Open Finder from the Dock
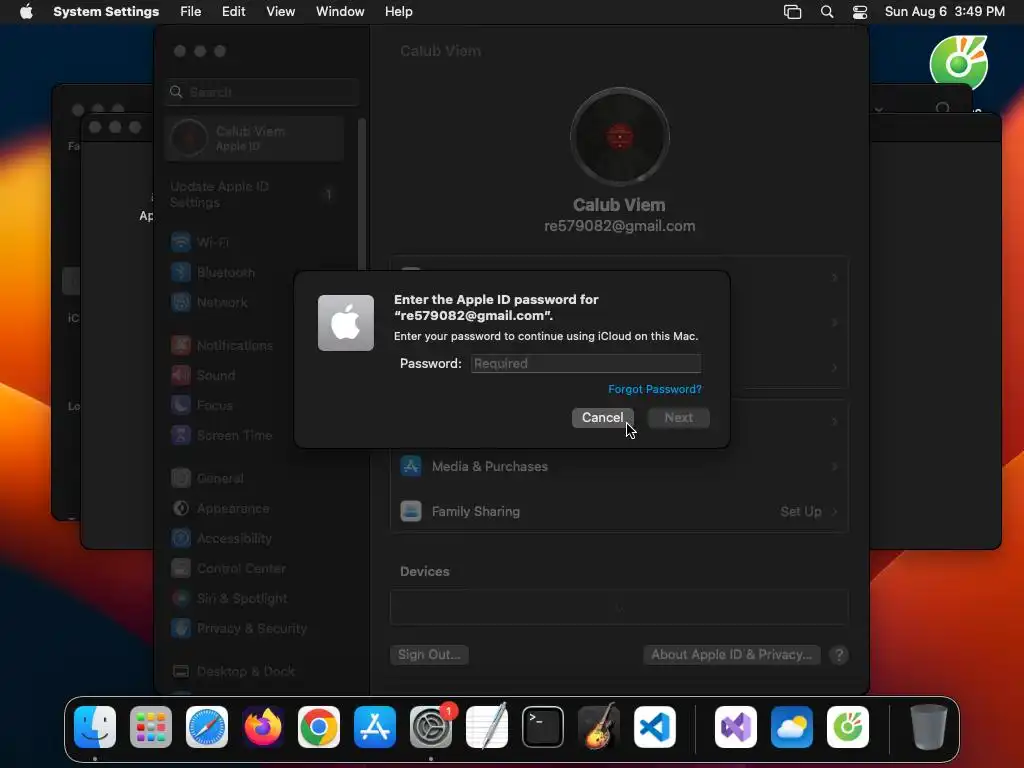The image size is (1024, 768). pos(95,727)
